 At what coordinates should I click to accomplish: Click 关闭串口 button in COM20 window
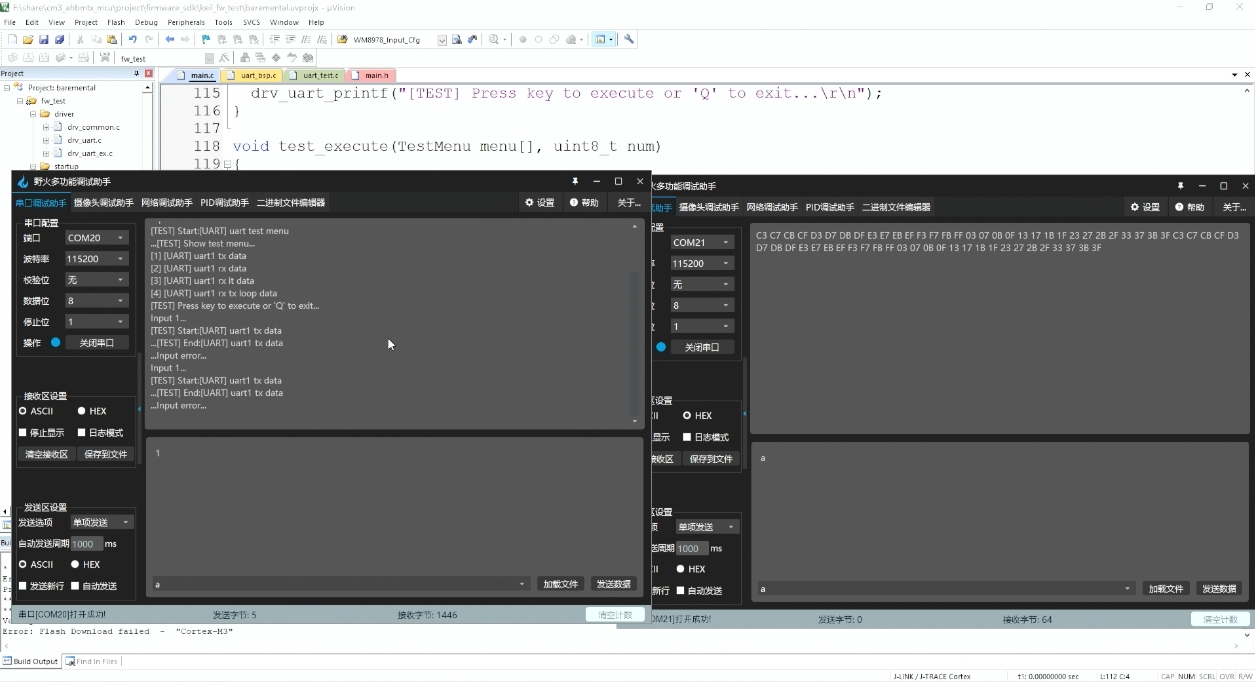(x=97, y=343)
